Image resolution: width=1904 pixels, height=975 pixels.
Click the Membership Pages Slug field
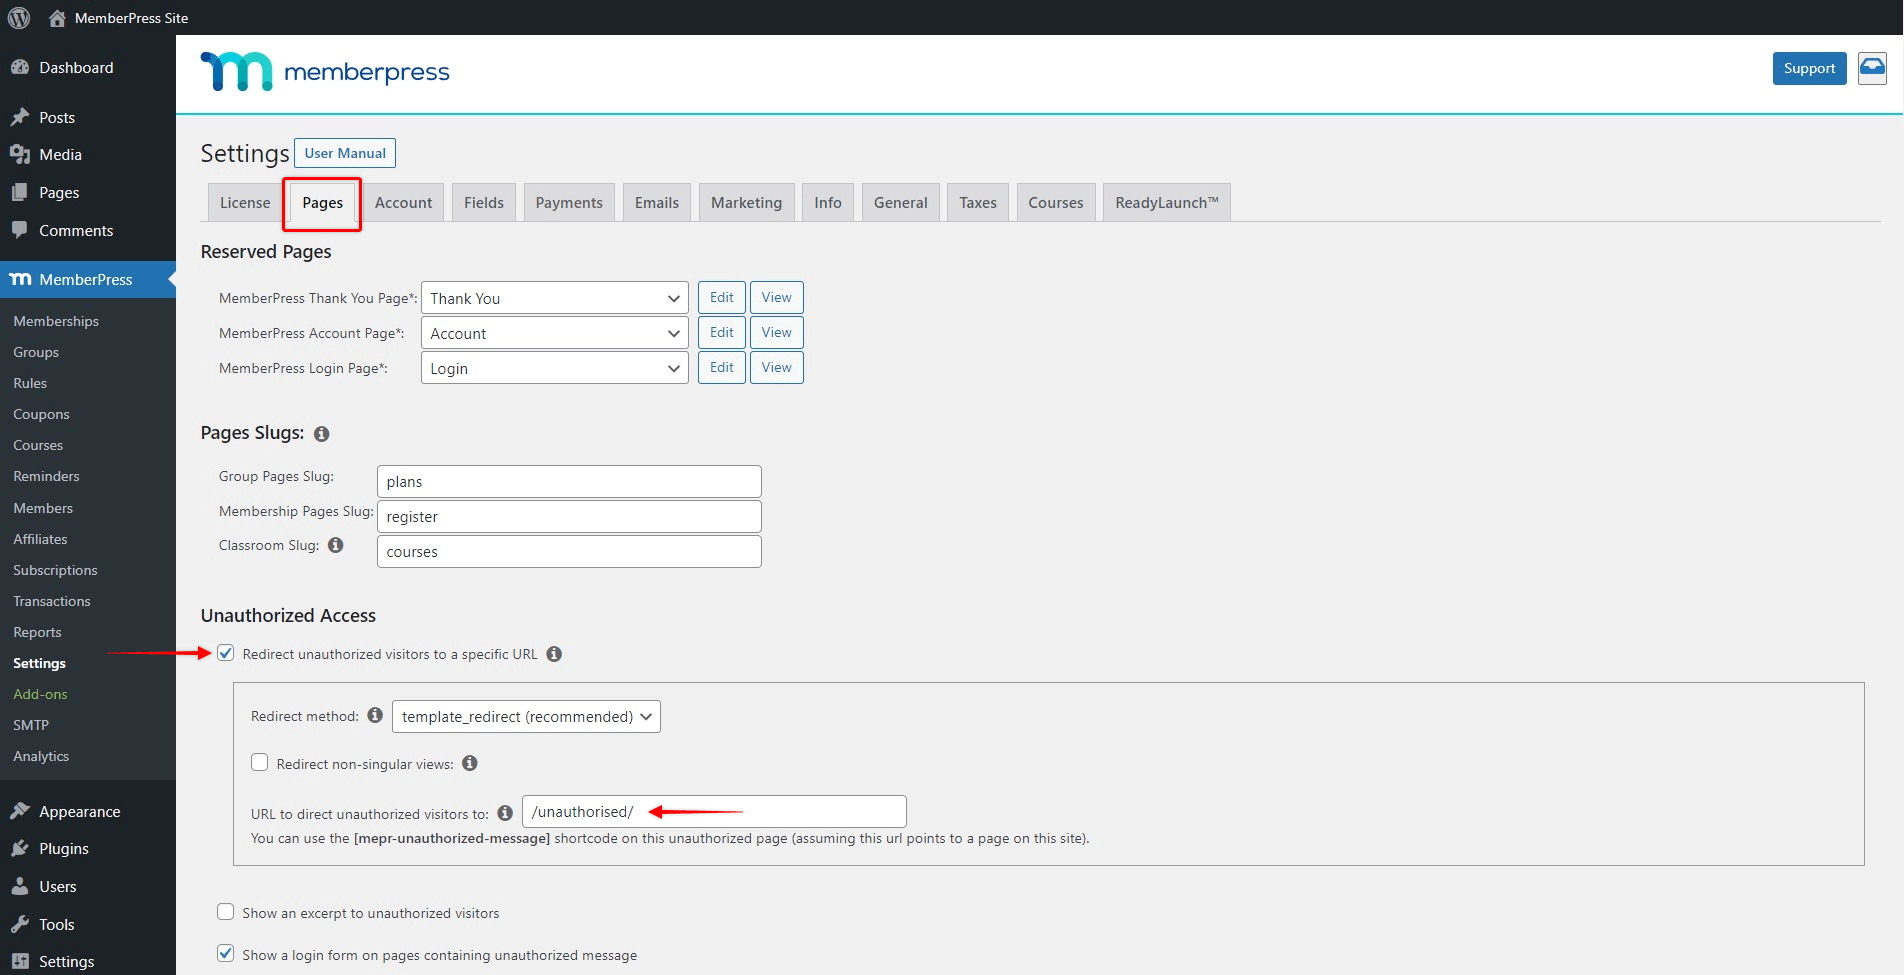coord(569,516)
